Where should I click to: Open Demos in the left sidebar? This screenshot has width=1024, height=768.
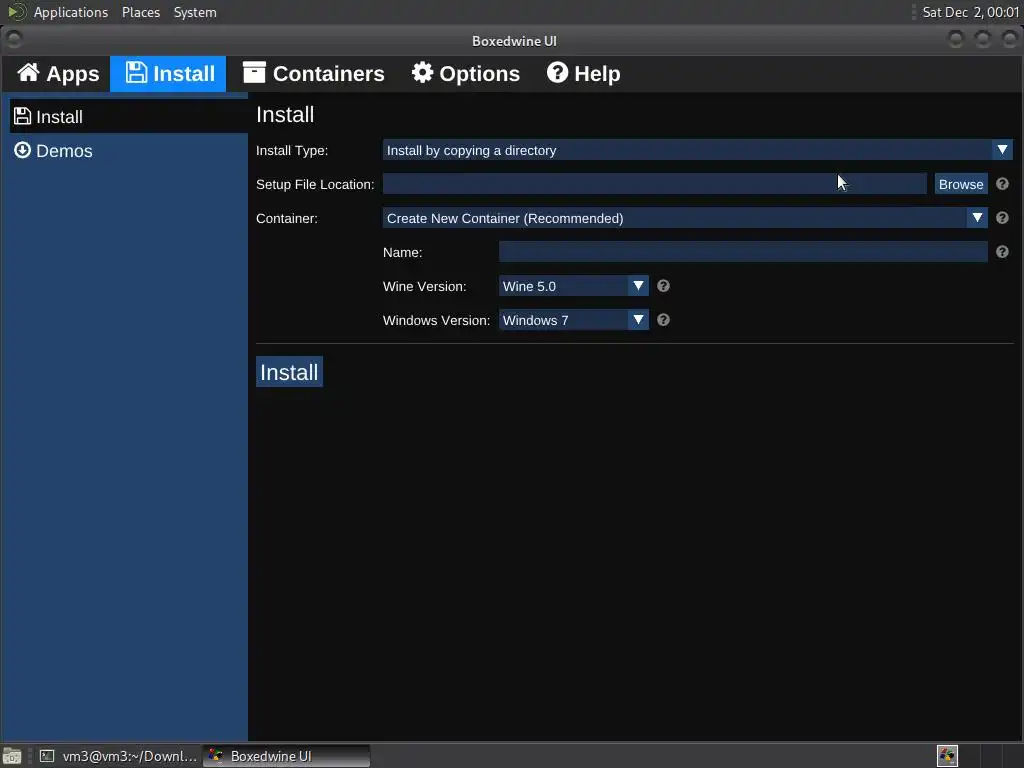[129, 150]
